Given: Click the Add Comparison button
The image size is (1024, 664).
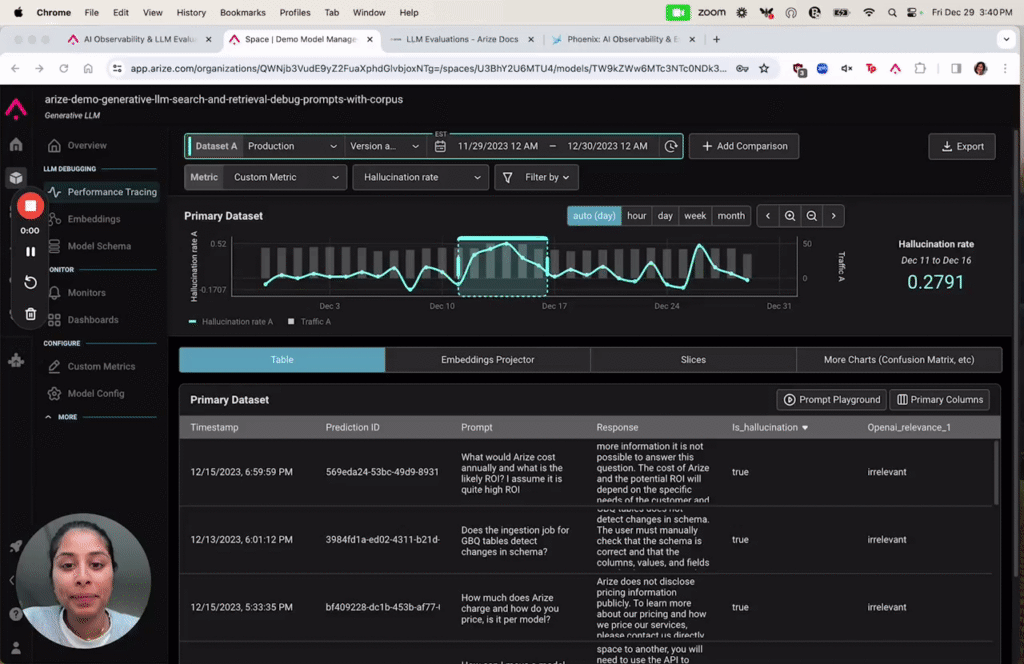Looking at the screenshot, I should [744, 146].
